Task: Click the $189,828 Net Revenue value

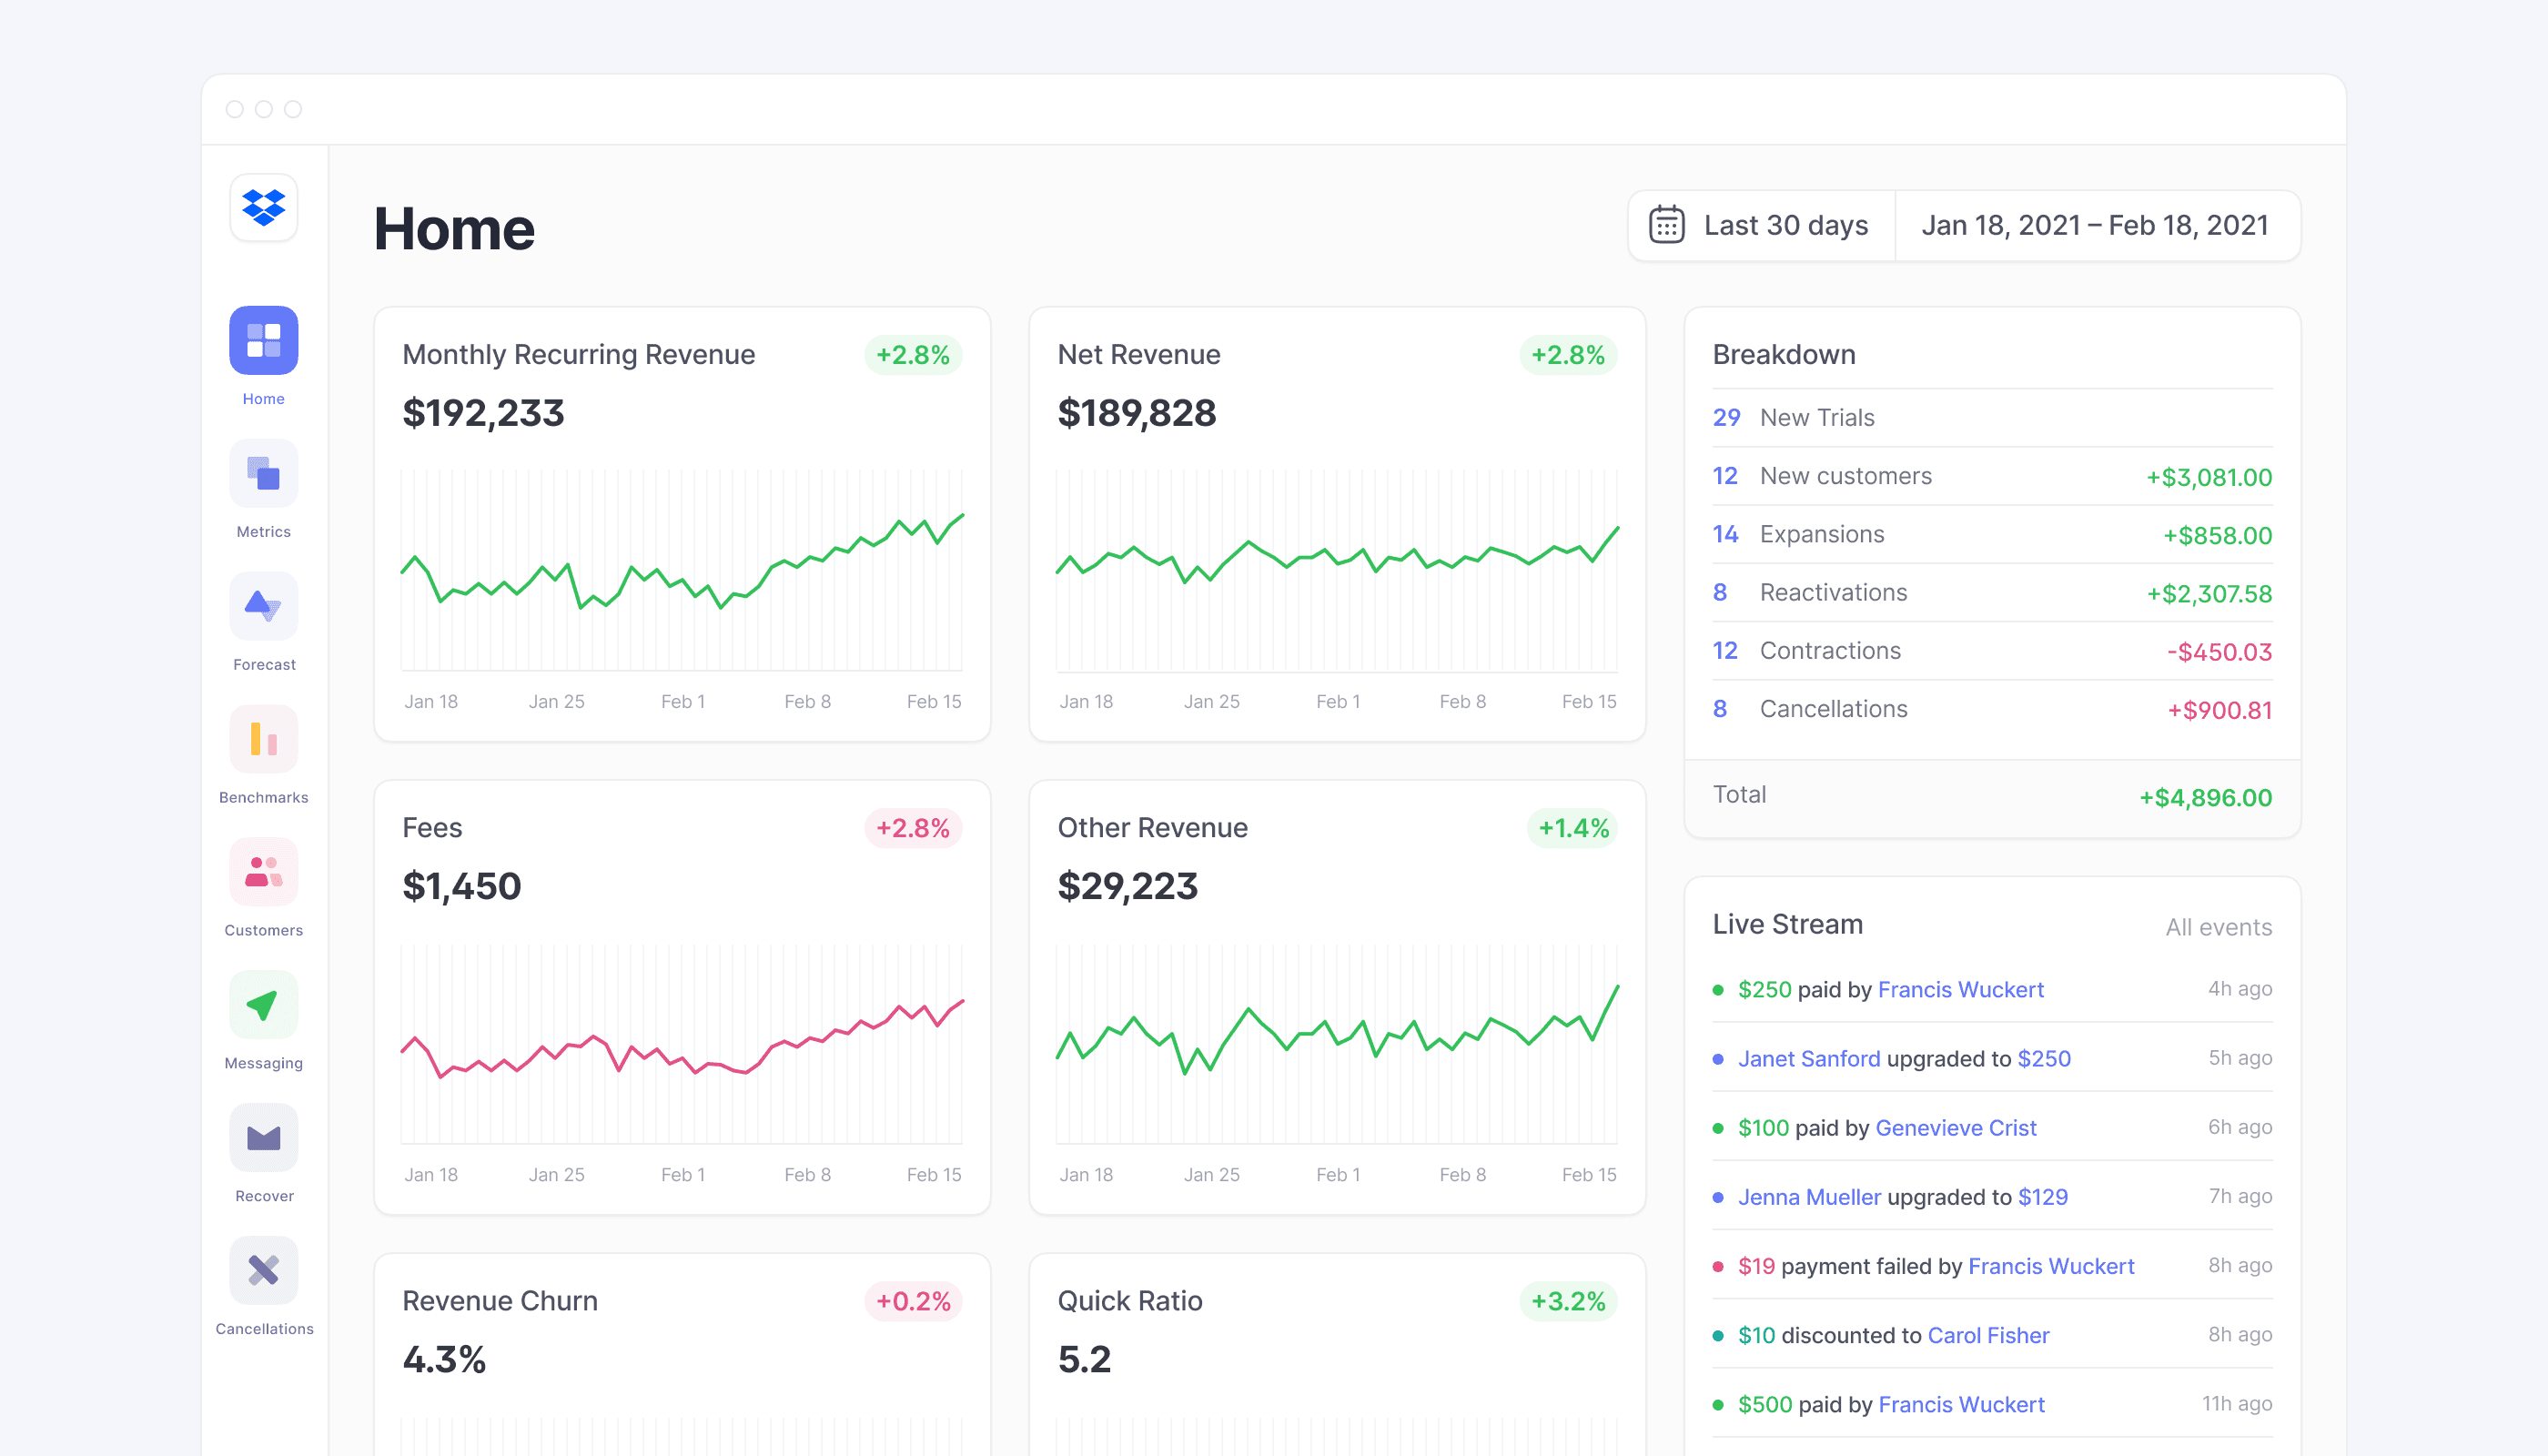Action: coord(1137,413)
